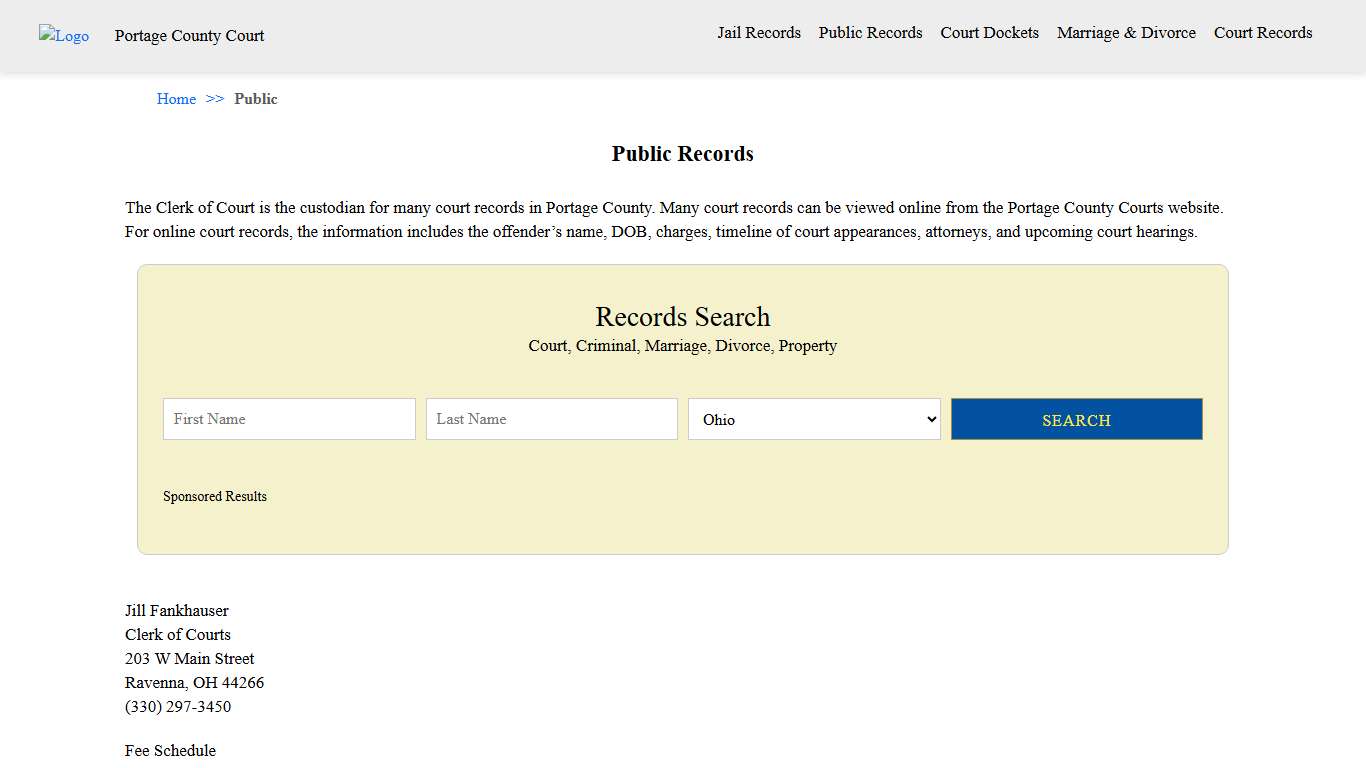Visit the Marriage & Divorce page
Screen dimensions: 1366x768
click(x=1126, y=33)
